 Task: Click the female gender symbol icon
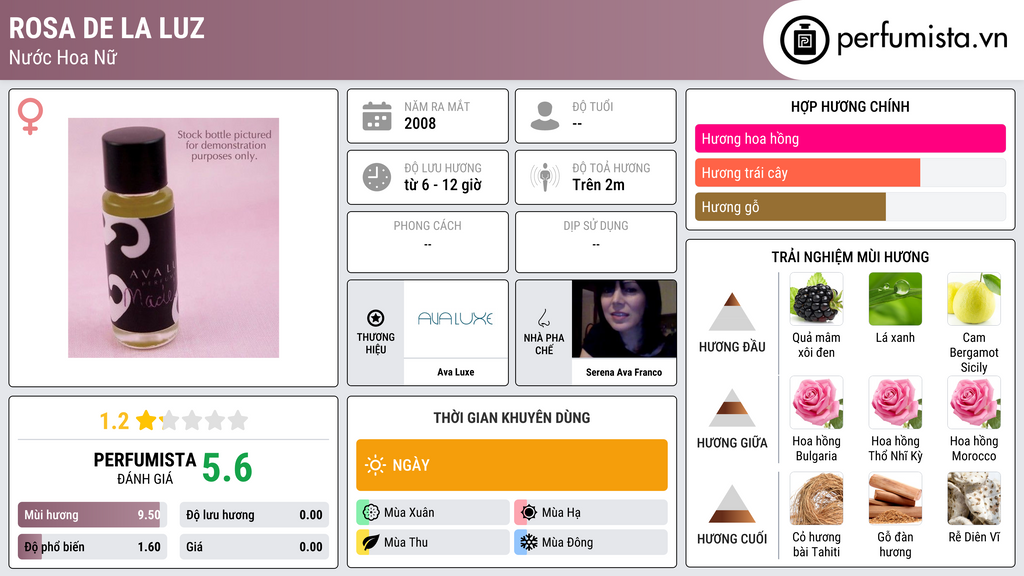pos(30,116)
